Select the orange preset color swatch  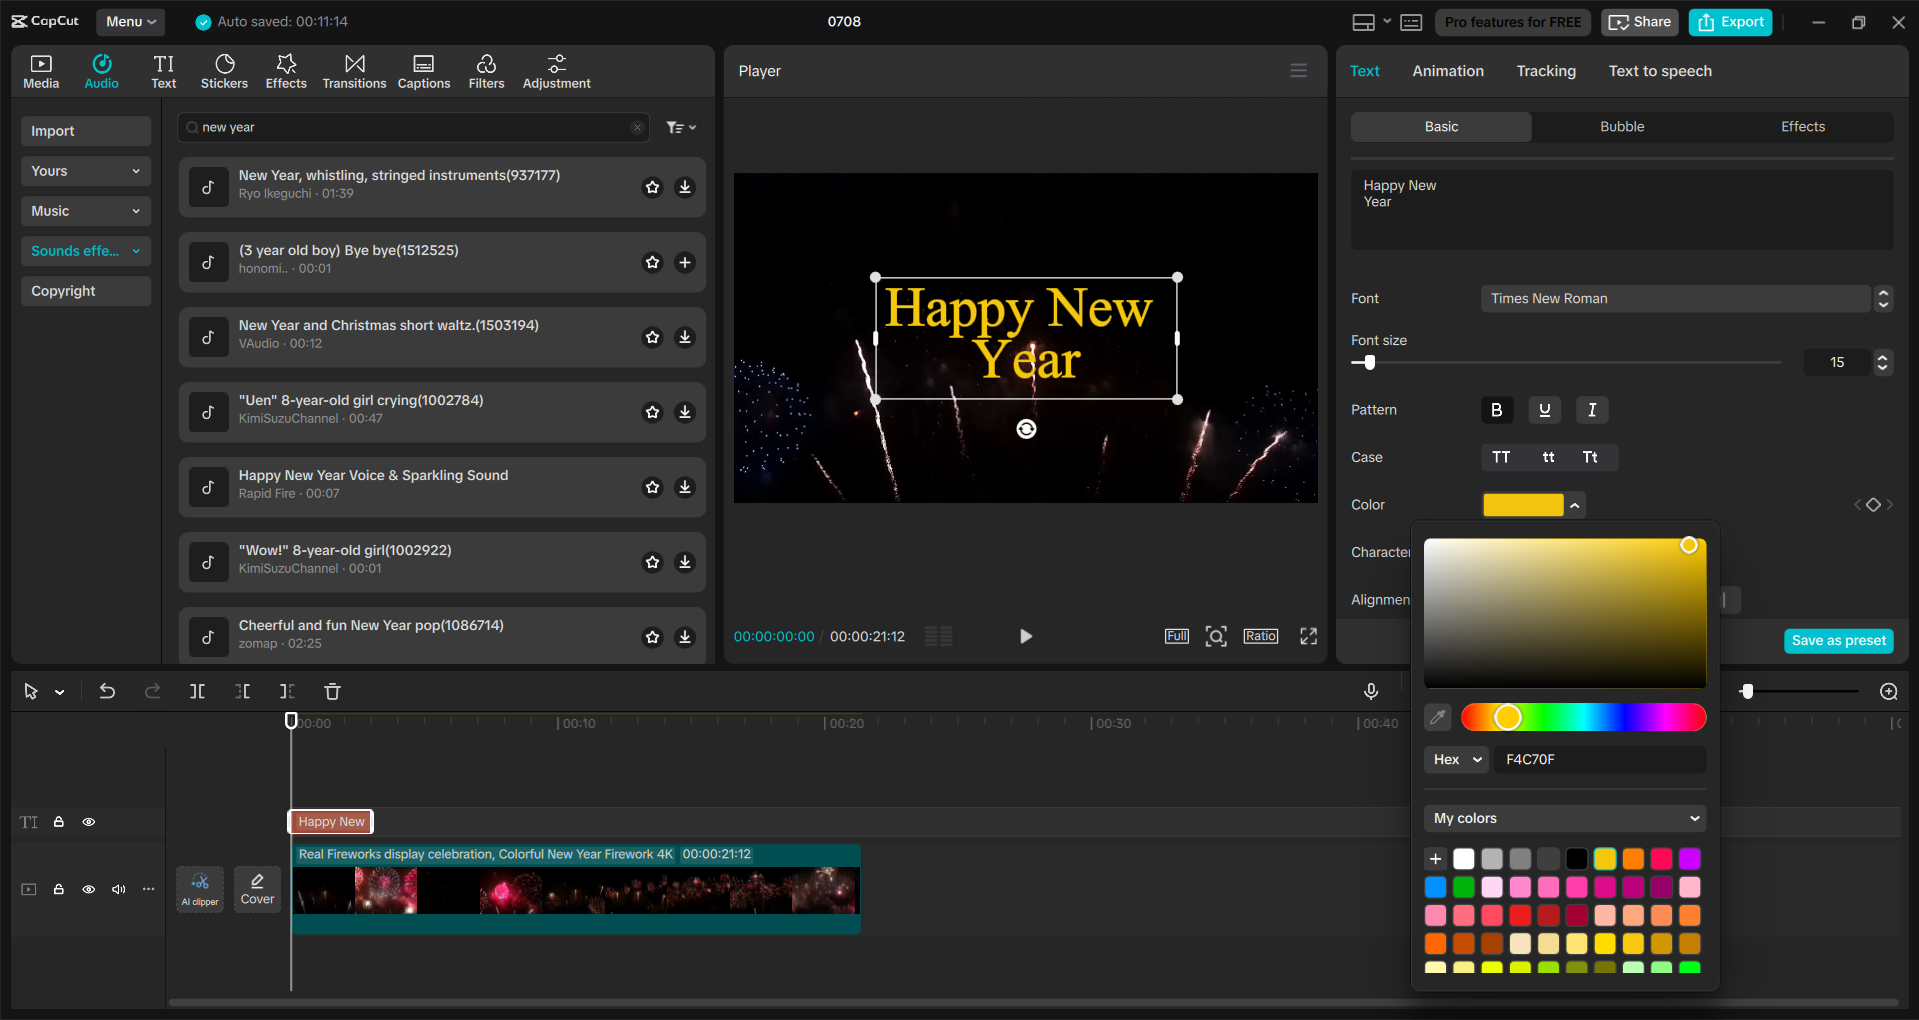click(x=1634, y=859)
